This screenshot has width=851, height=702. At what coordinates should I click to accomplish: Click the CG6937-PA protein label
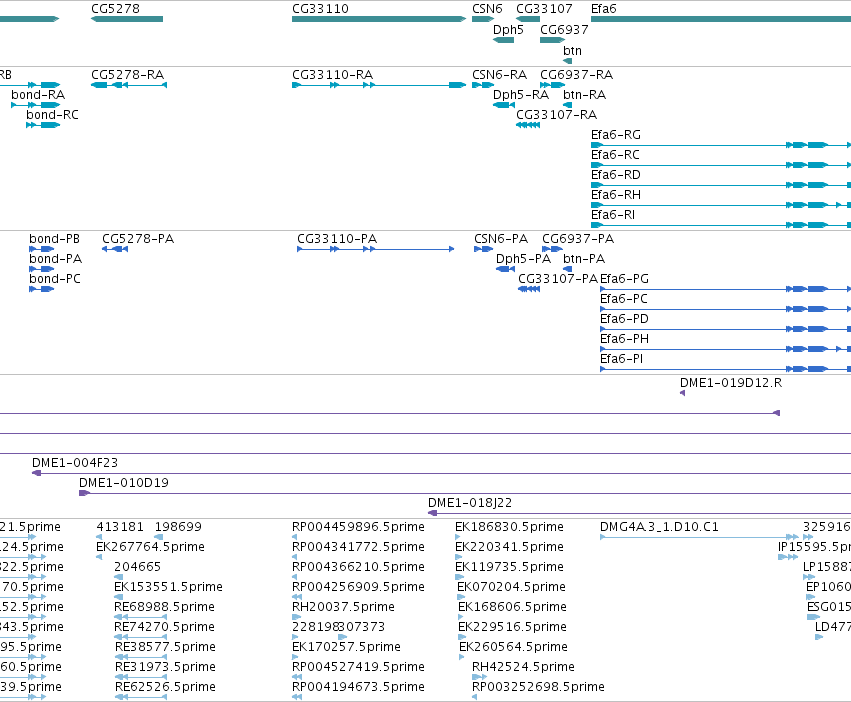point(577,239)
